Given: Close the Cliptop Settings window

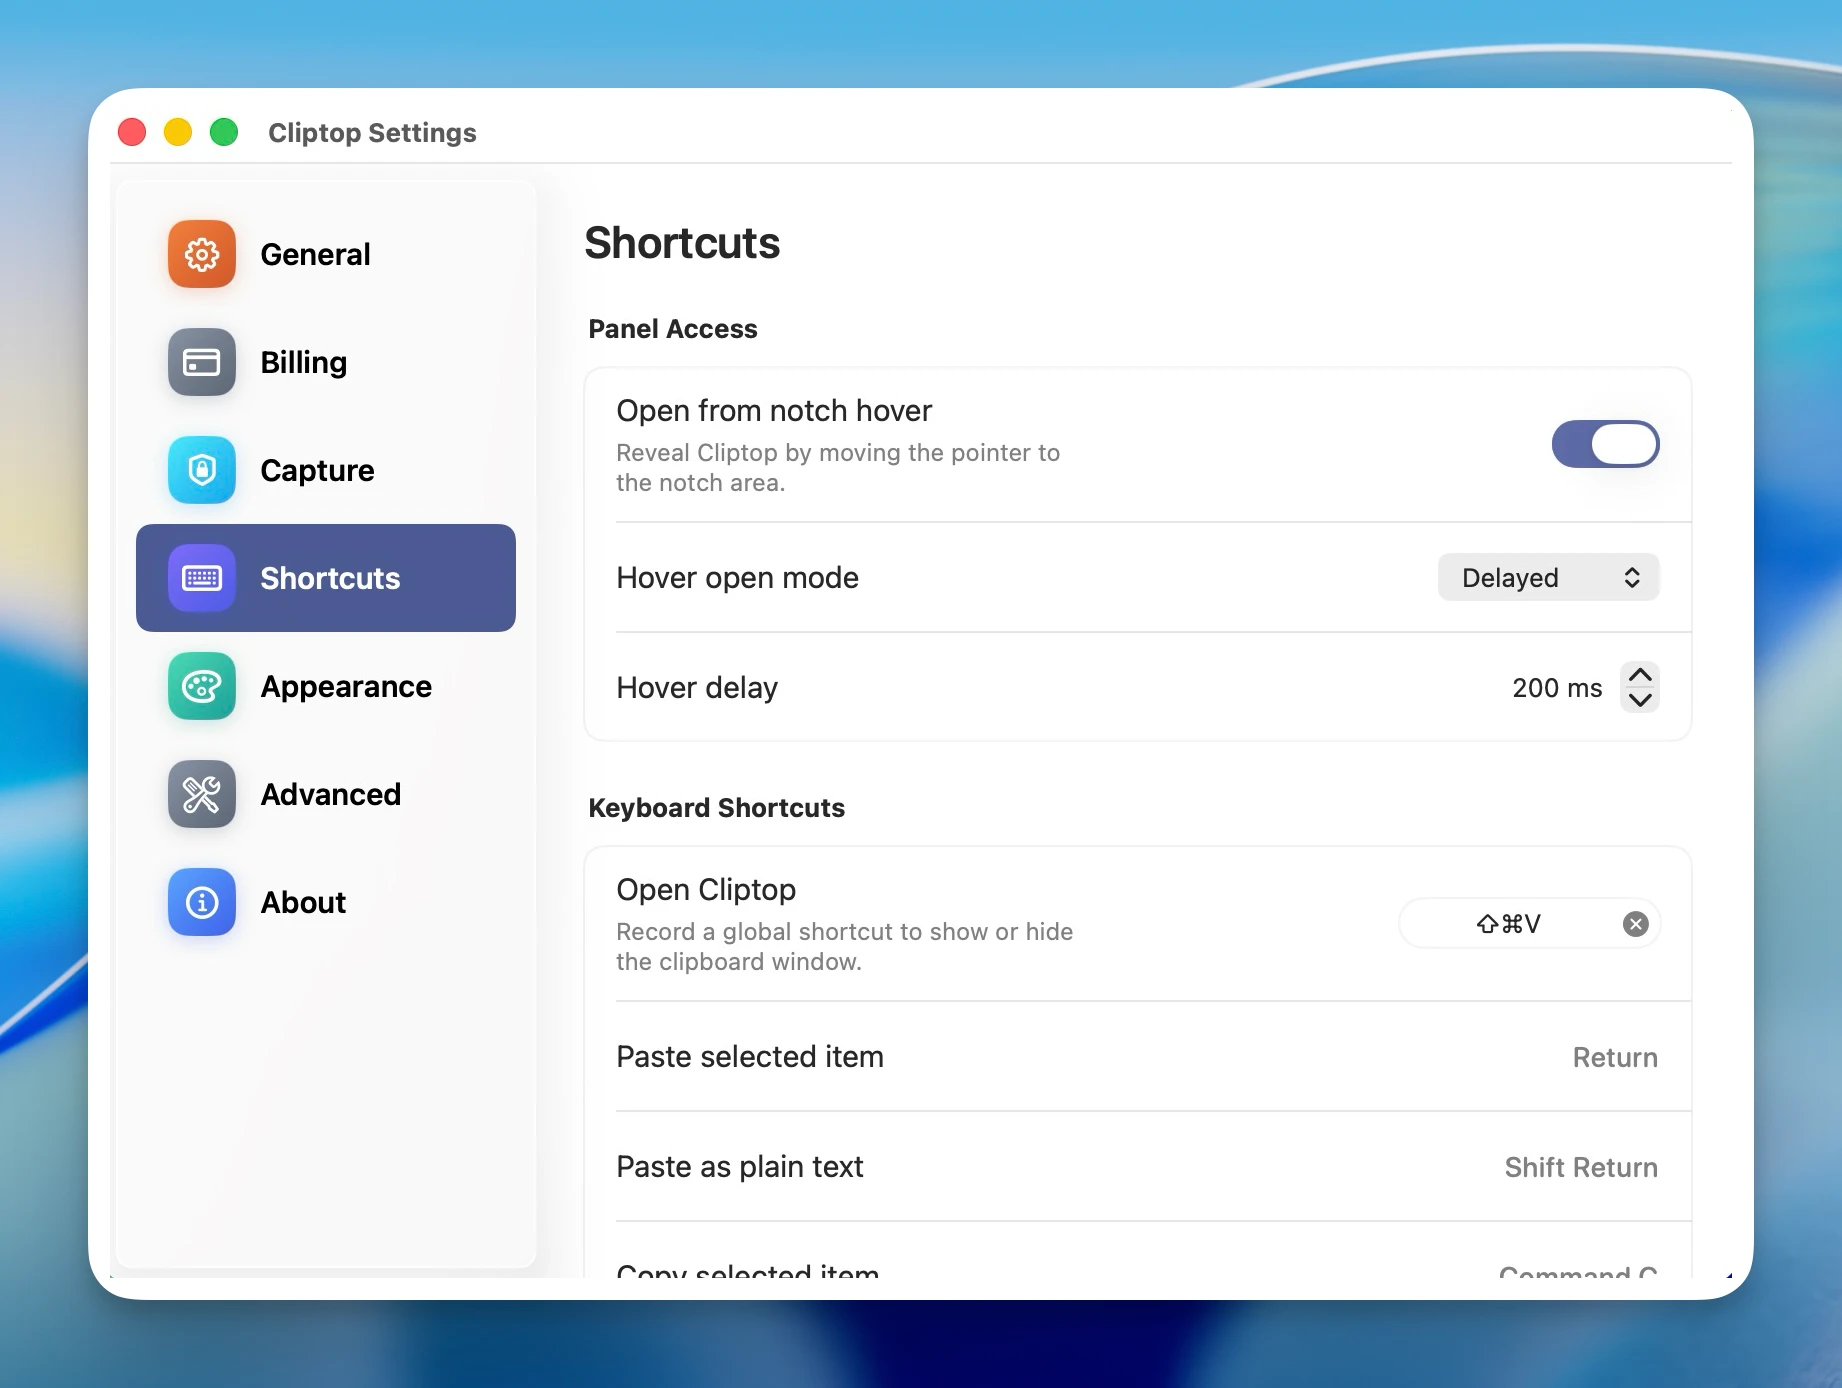Looking at the screenshot, I should point(132,132).
